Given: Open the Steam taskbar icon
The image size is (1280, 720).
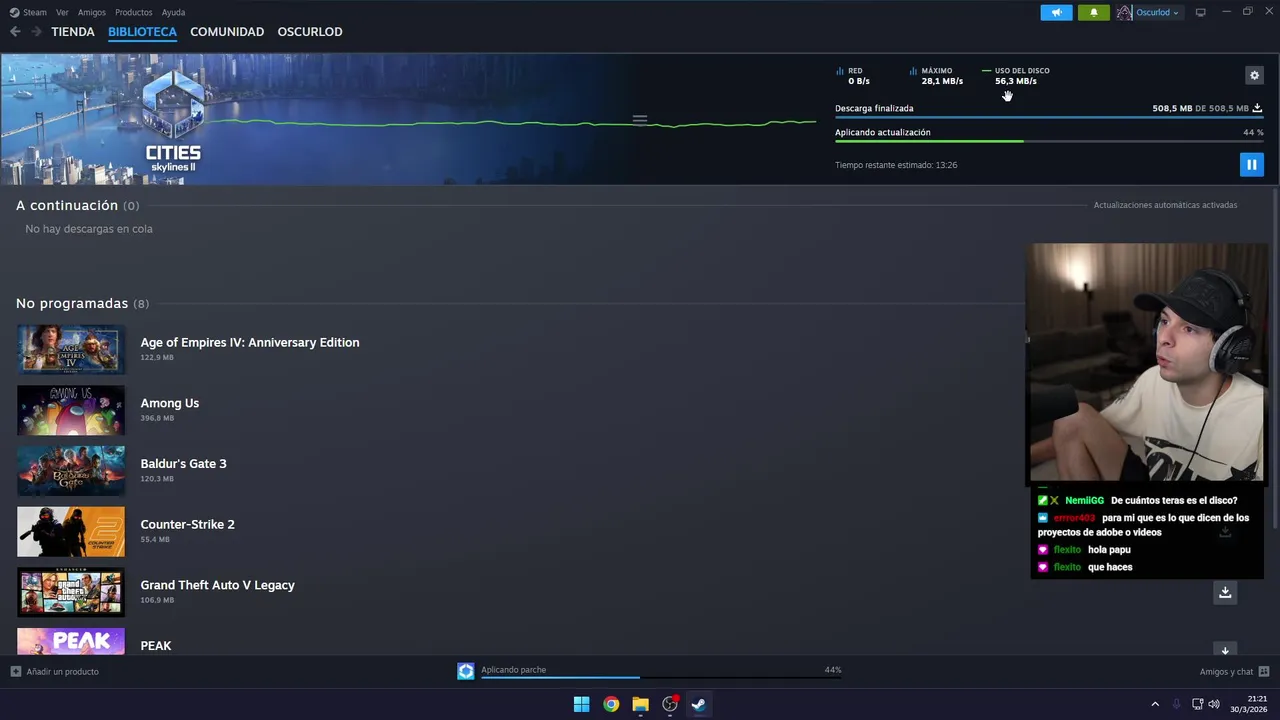Looking at the screenshot, I should [x=698, y=704].
